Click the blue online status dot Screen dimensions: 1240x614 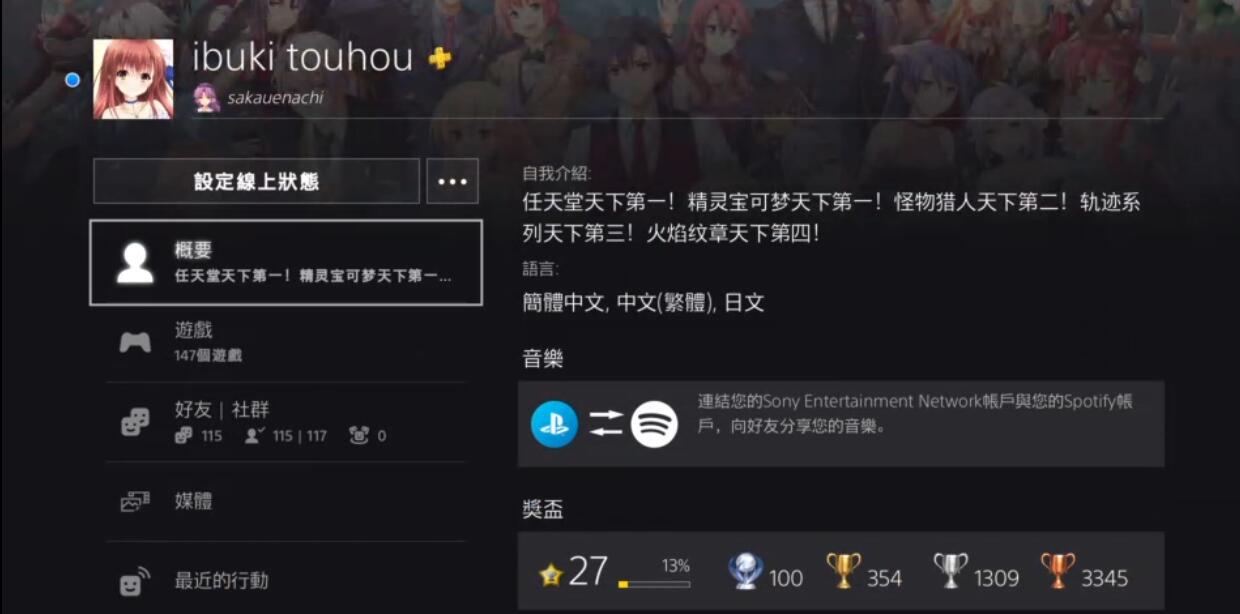[72, 80]
